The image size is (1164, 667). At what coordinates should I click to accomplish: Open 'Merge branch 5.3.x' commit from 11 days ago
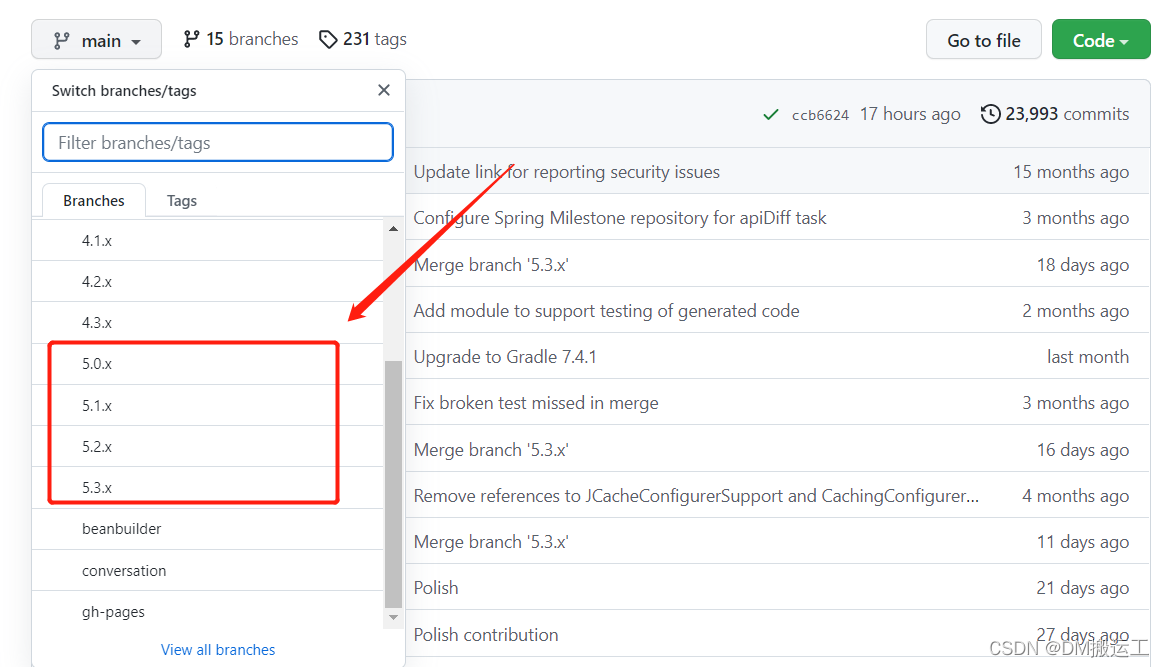[491, 542]
